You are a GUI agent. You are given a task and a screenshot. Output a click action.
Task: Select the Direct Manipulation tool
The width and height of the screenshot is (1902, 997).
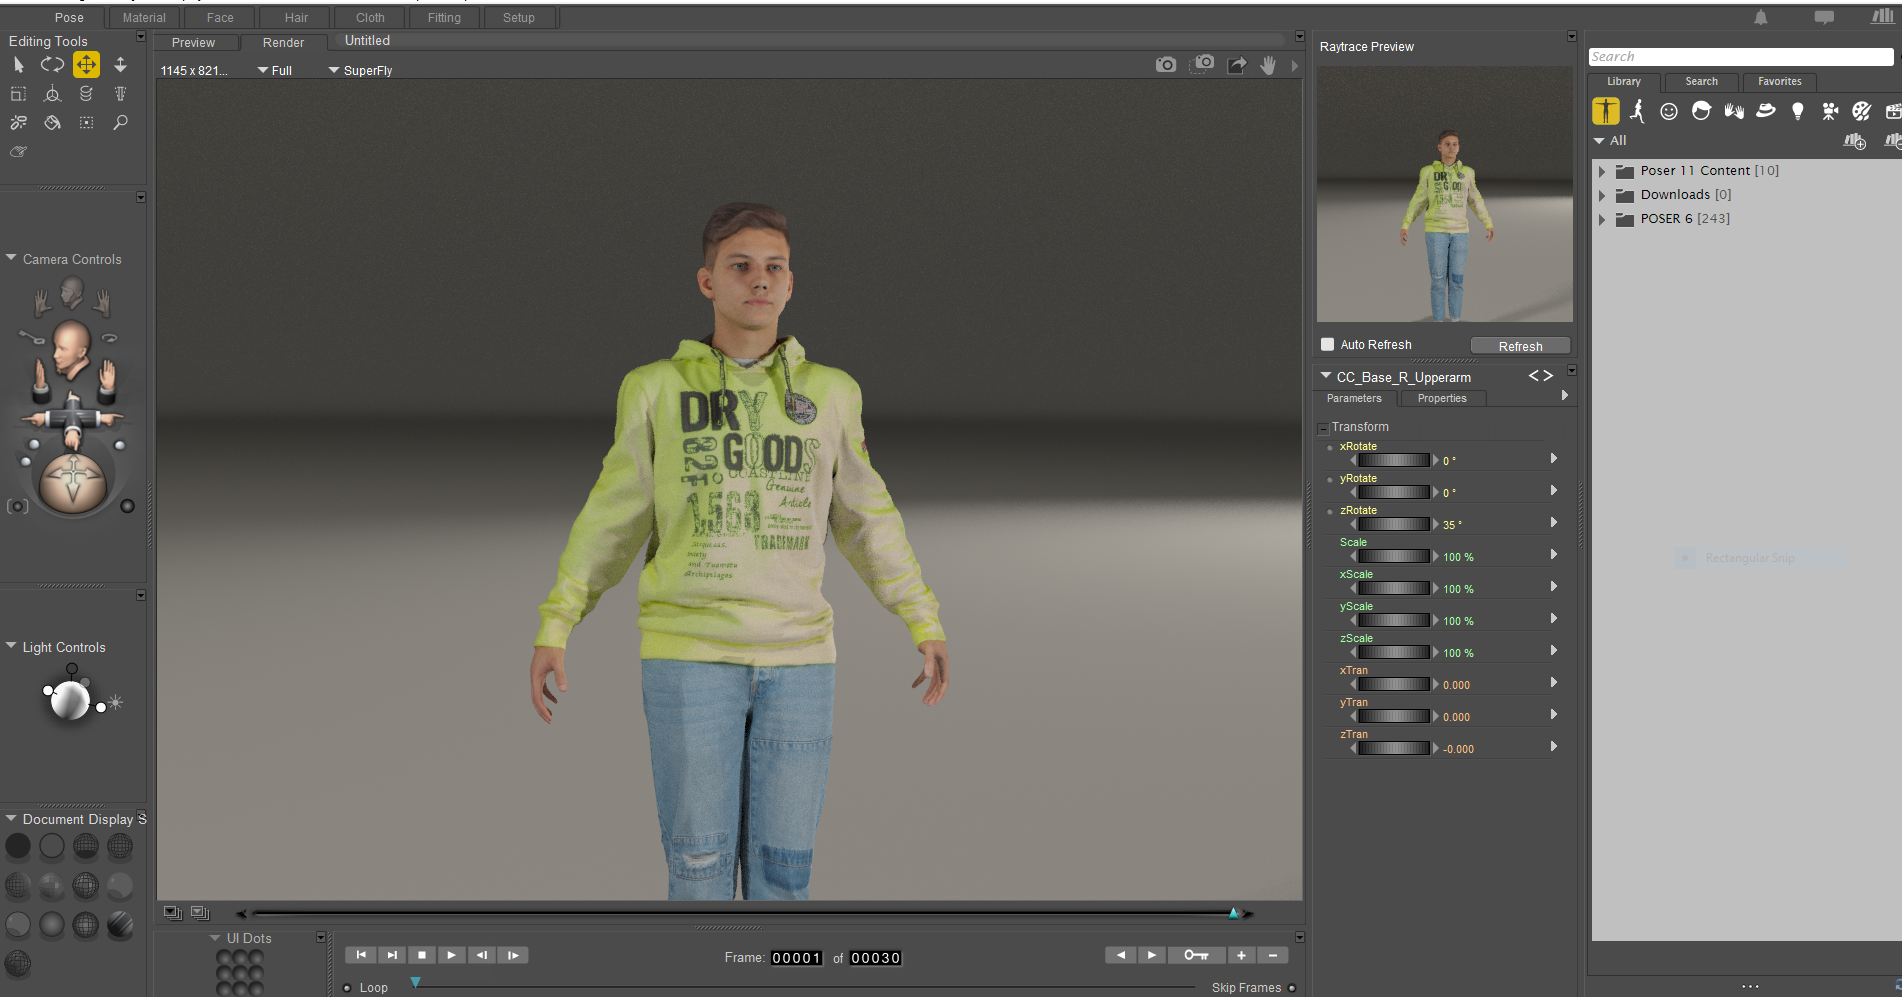52,94
